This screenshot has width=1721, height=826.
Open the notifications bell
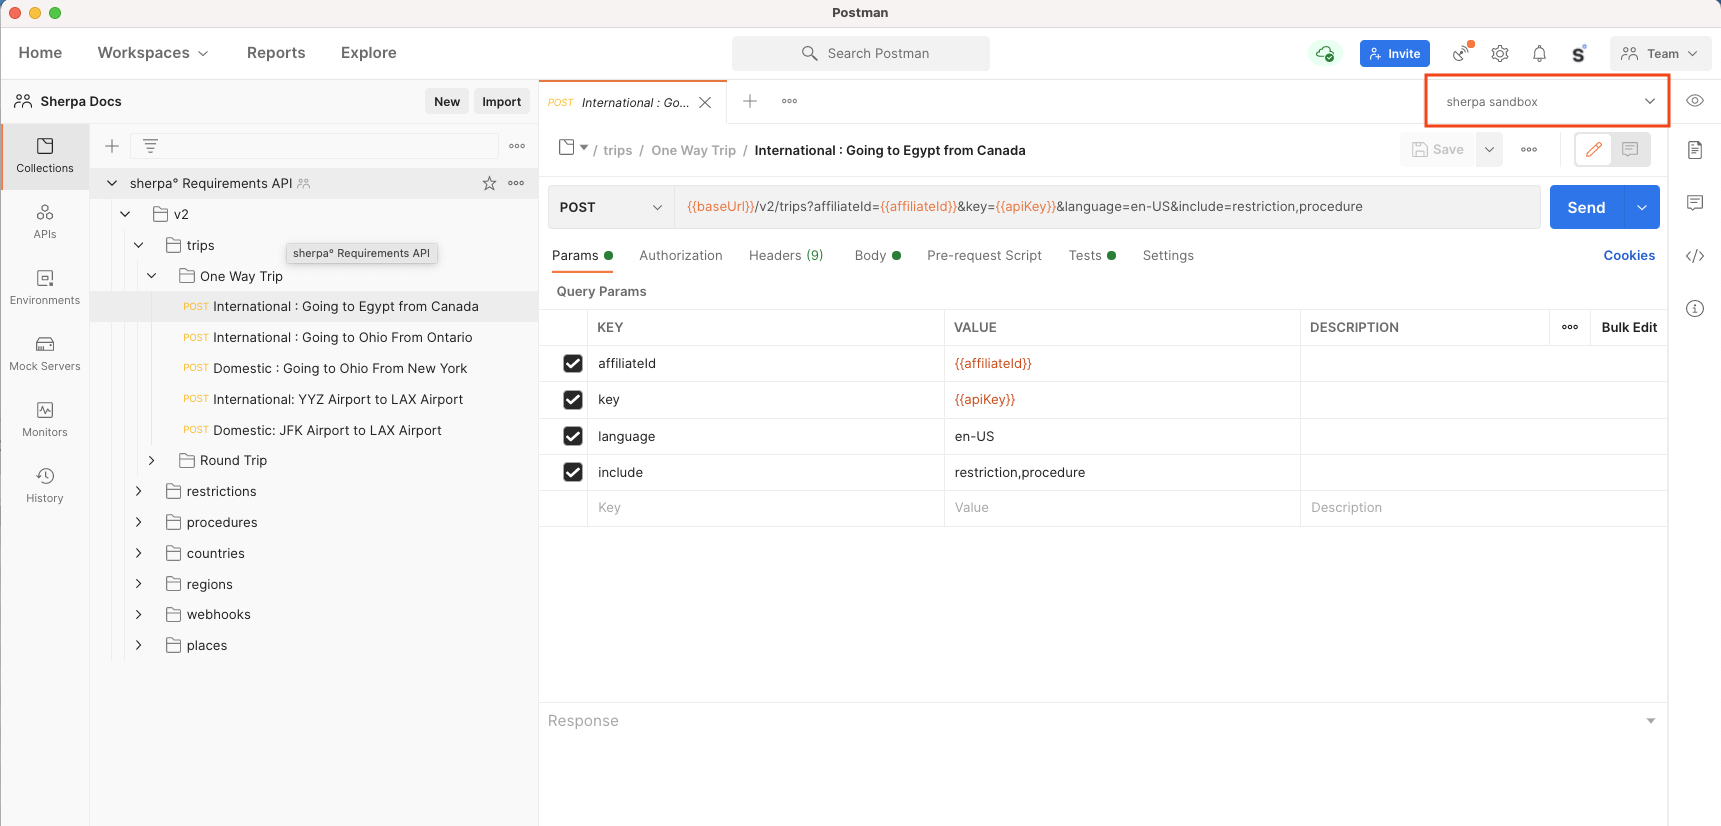(1539, 54)
